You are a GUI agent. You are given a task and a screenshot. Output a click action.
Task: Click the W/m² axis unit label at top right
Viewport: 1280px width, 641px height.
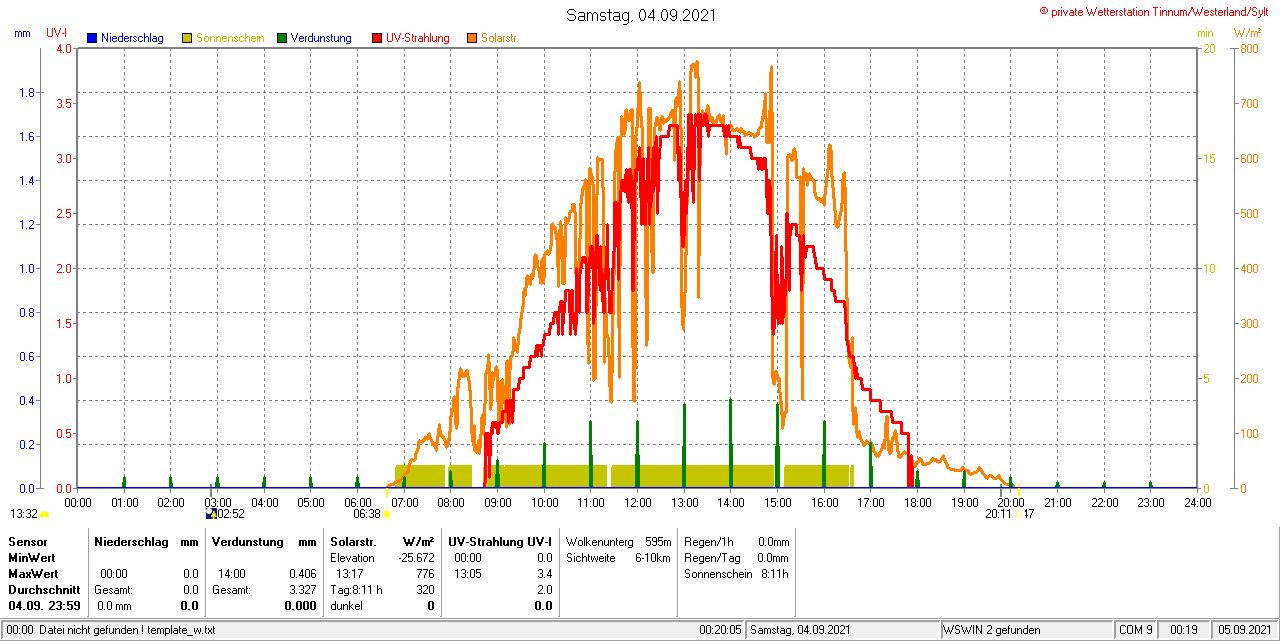click(x=1250, y=33)
